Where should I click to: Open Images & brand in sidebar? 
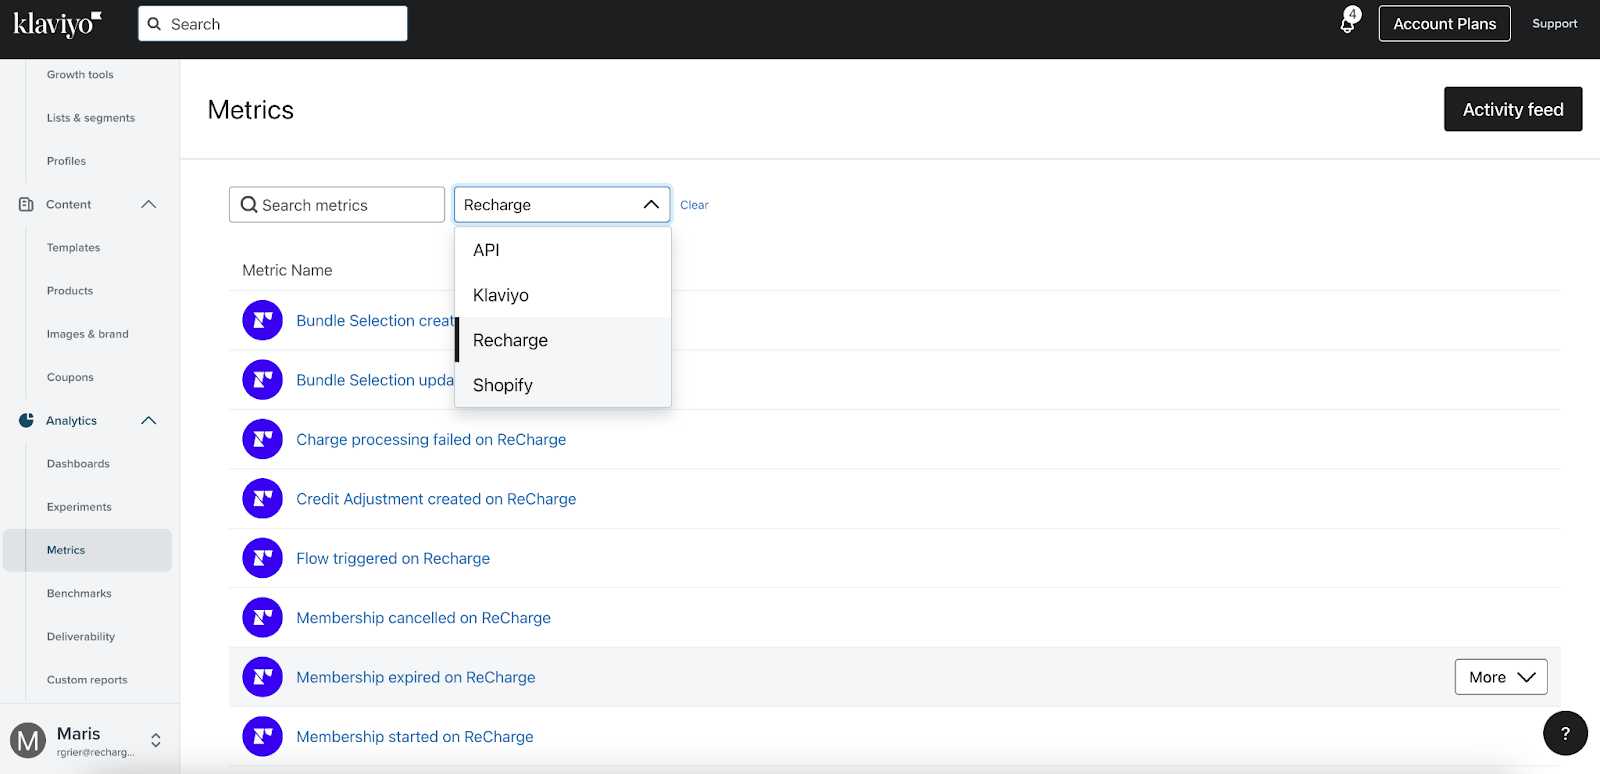[88, 334]
